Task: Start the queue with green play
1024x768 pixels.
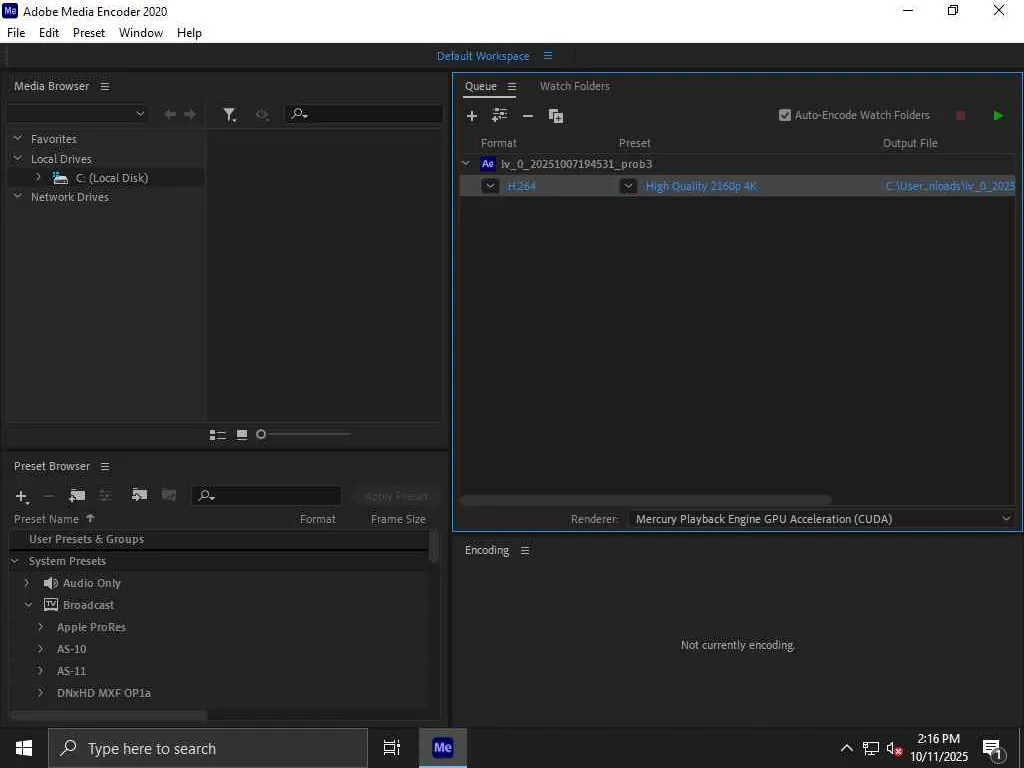Action: [x=998, y=116]
